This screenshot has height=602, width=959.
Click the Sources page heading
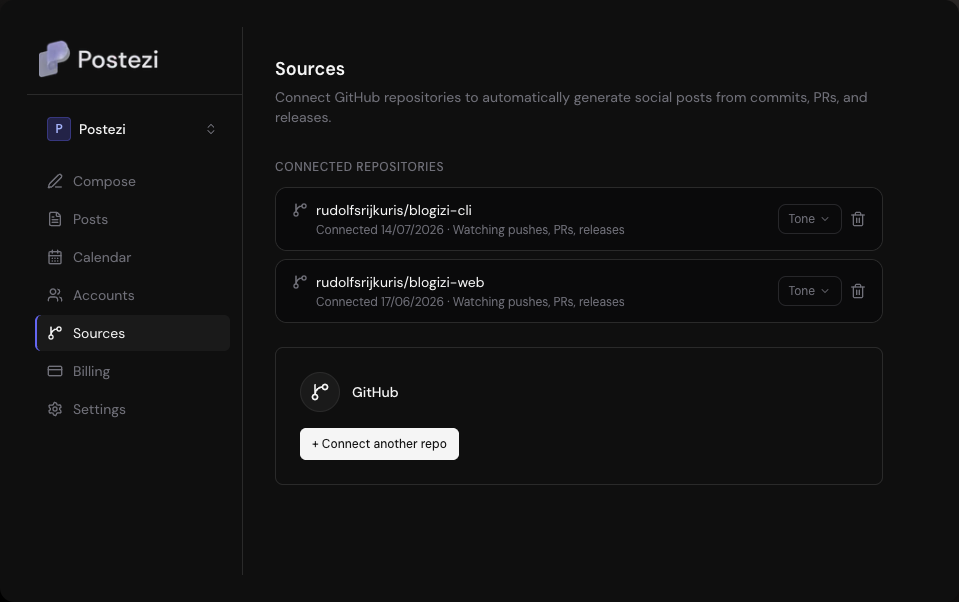[309, 69]
